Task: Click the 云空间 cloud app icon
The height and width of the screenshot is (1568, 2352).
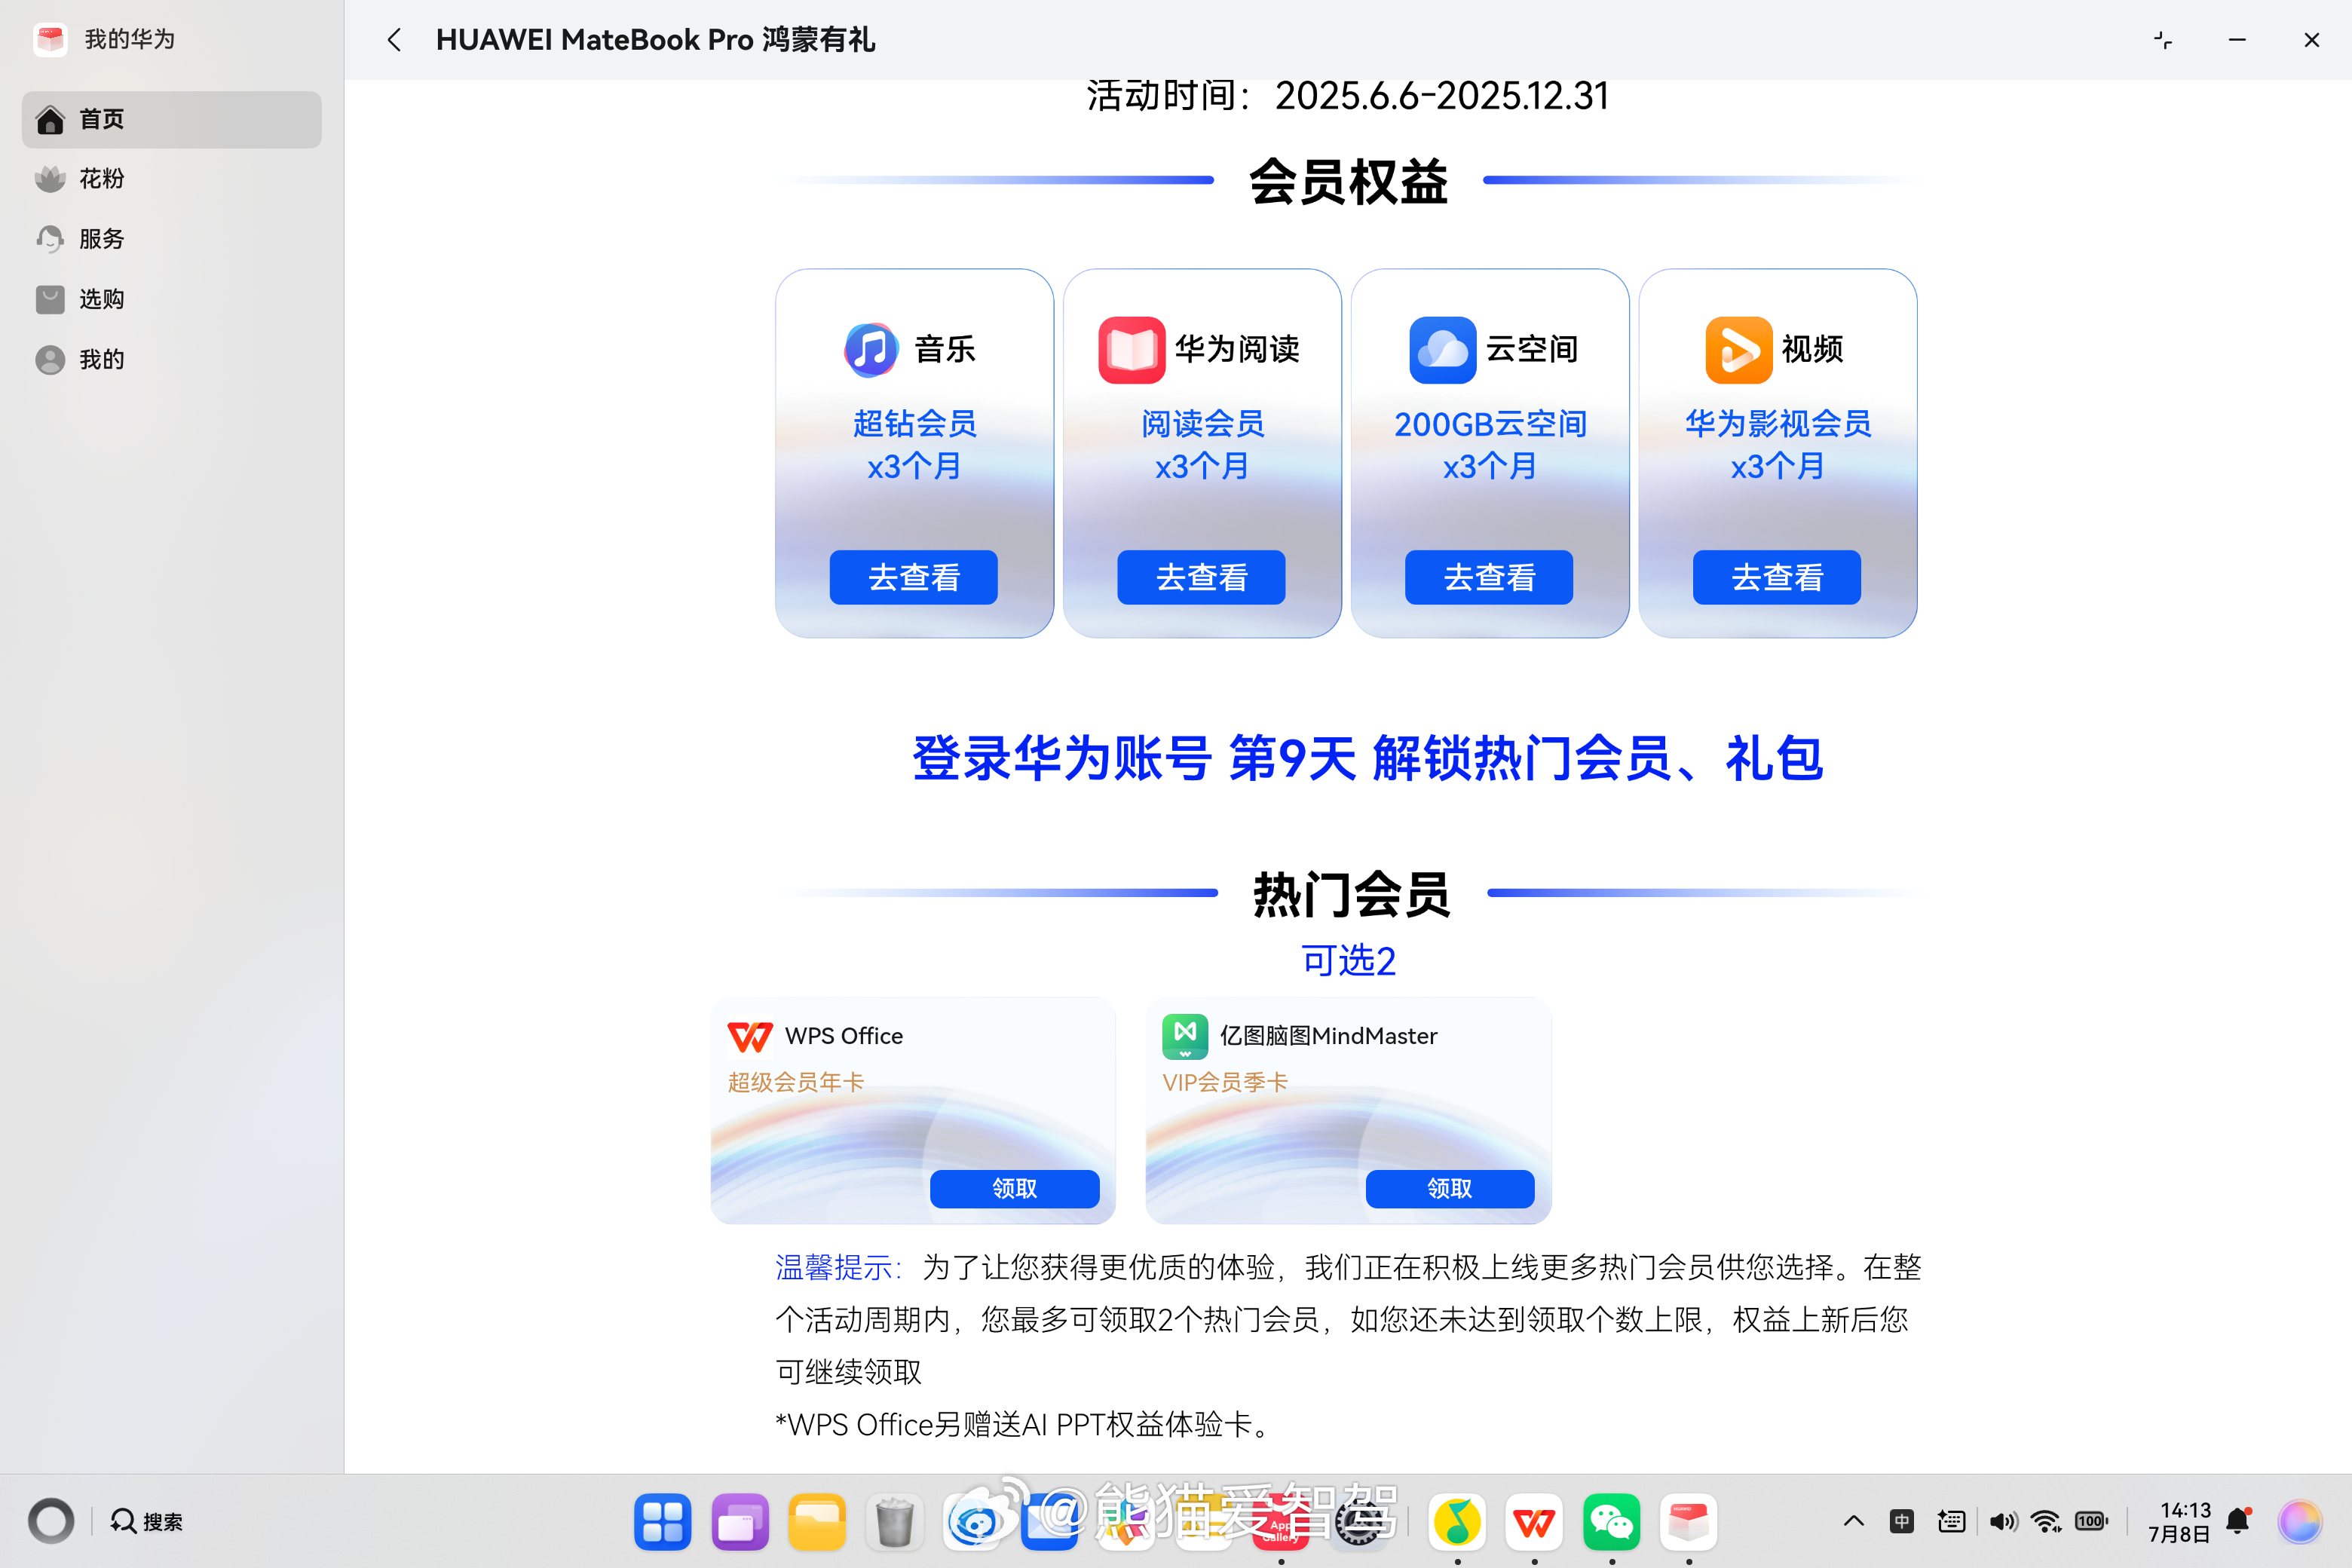Action: pyautogui.click(x=1442, y=350)
